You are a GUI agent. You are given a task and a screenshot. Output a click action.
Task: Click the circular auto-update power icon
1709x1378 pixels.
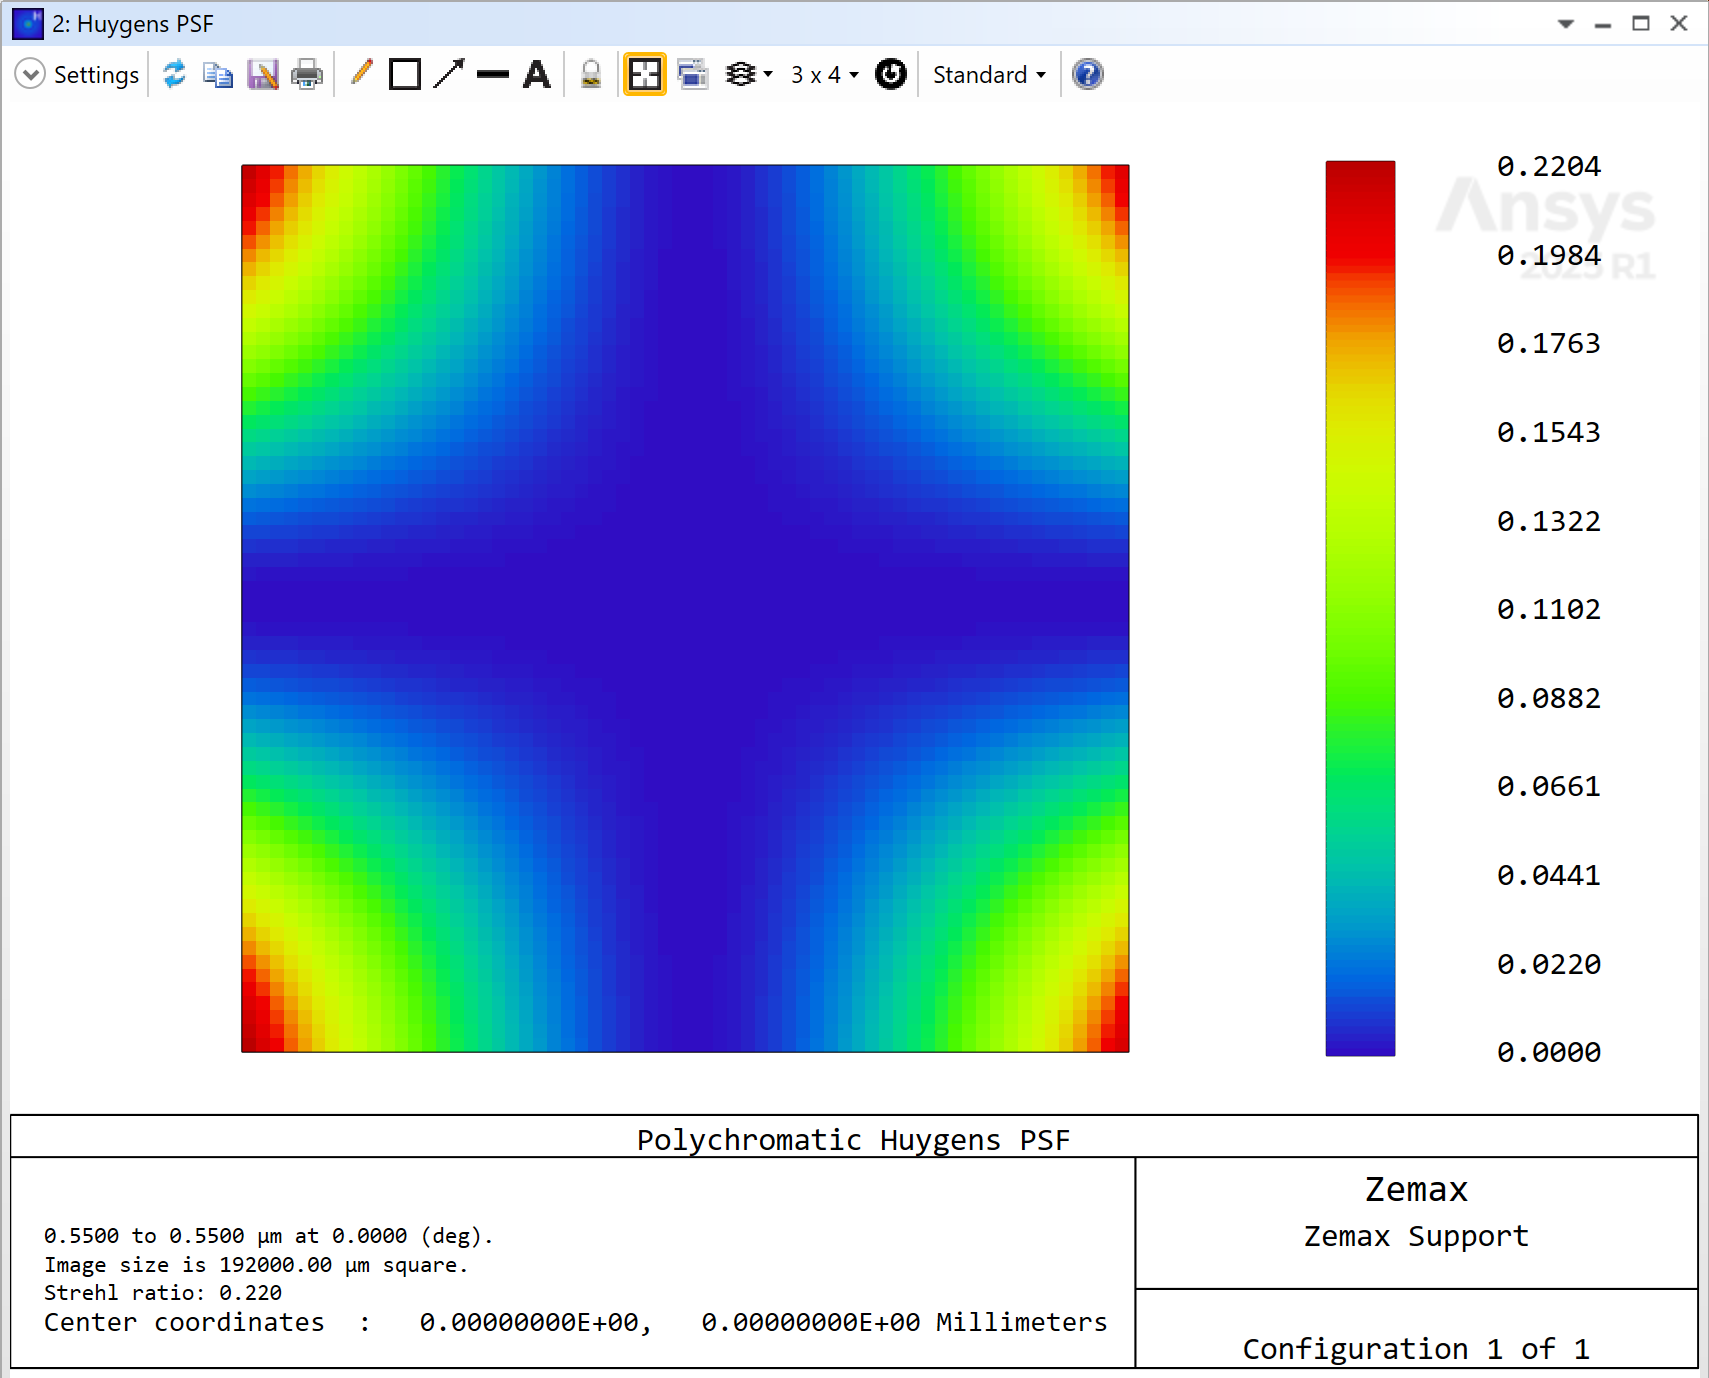pos(891,74)
